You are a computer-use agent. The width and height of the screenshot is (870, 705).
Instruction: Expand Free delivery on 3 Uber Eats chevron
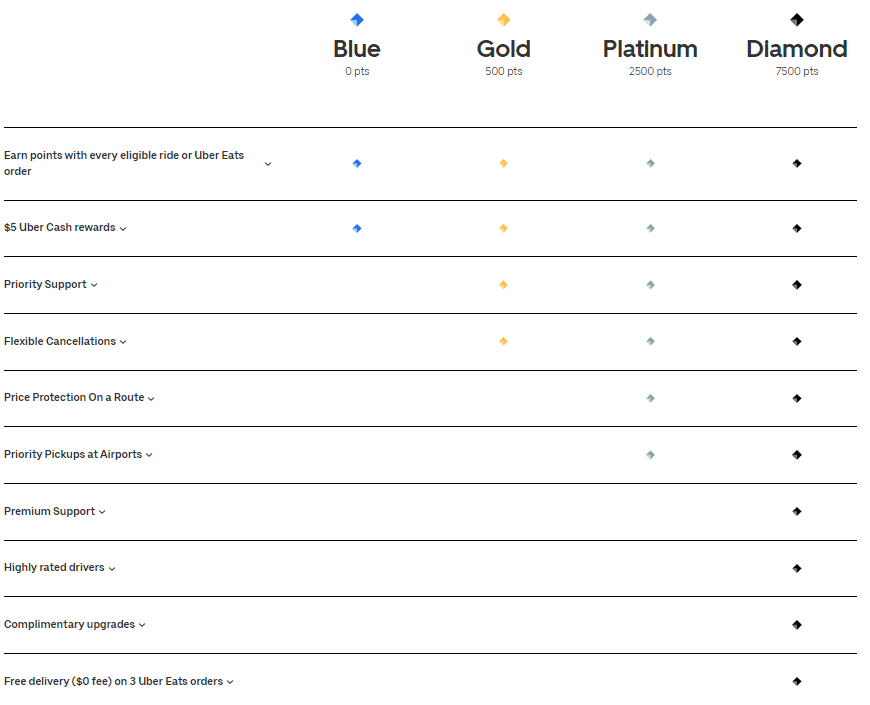[230, 682]
